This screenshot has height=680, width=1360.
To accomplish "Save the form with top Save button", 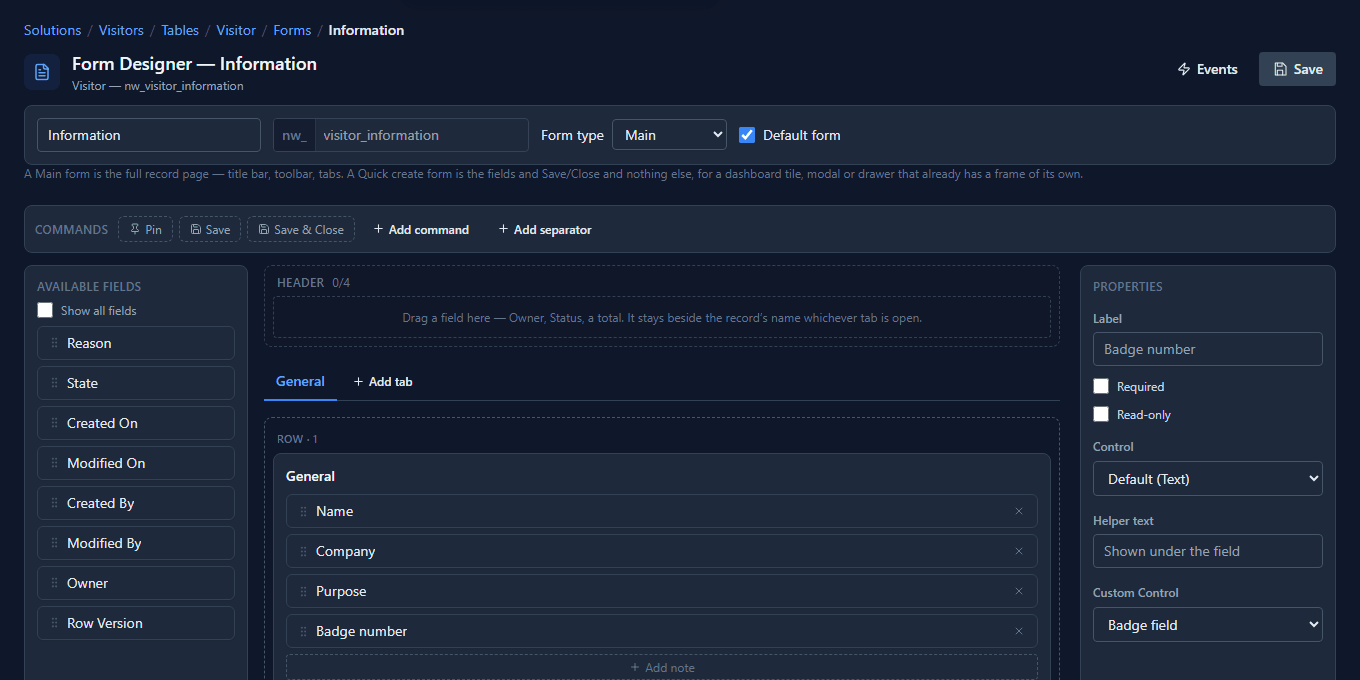I will pos(1297,69).
